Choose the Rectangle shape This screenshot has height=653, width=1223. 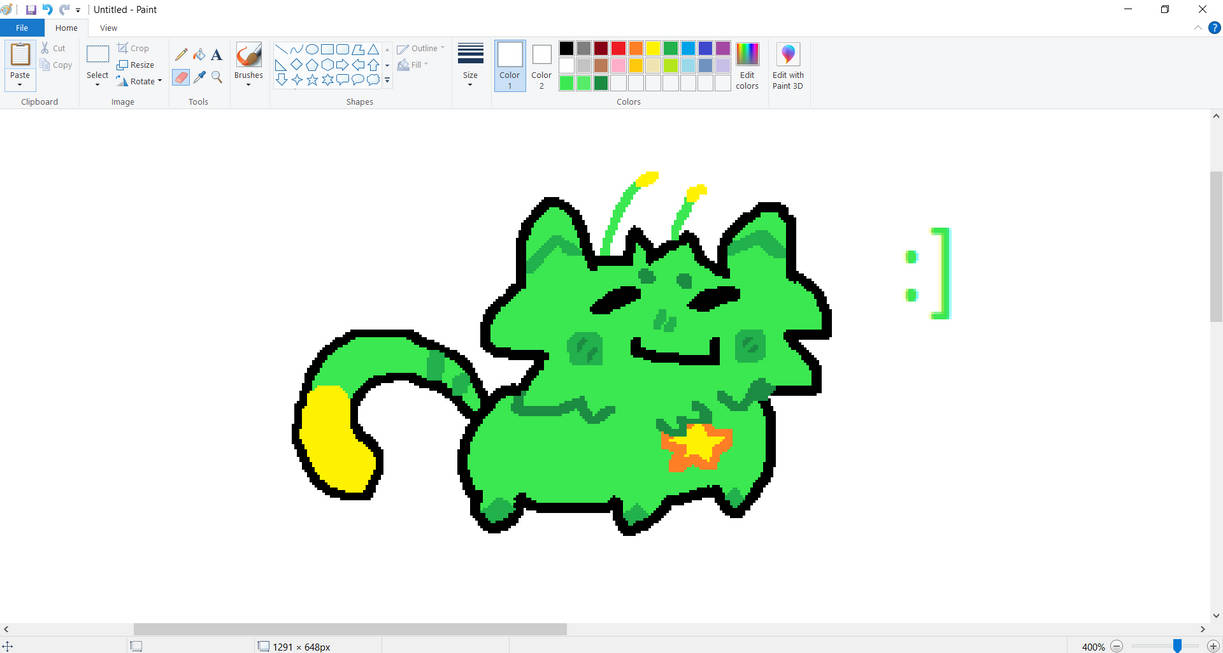click(x=327, y=49)
